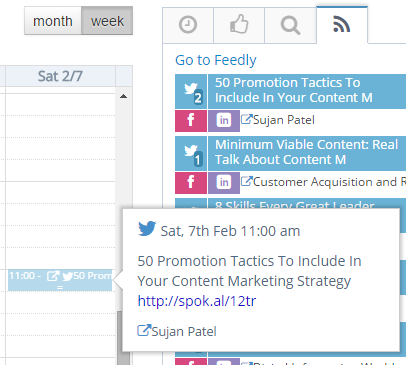Screen dimensions: 406x365
Task: Click the calendar scroll up arrow
Action: coord(123,96)
